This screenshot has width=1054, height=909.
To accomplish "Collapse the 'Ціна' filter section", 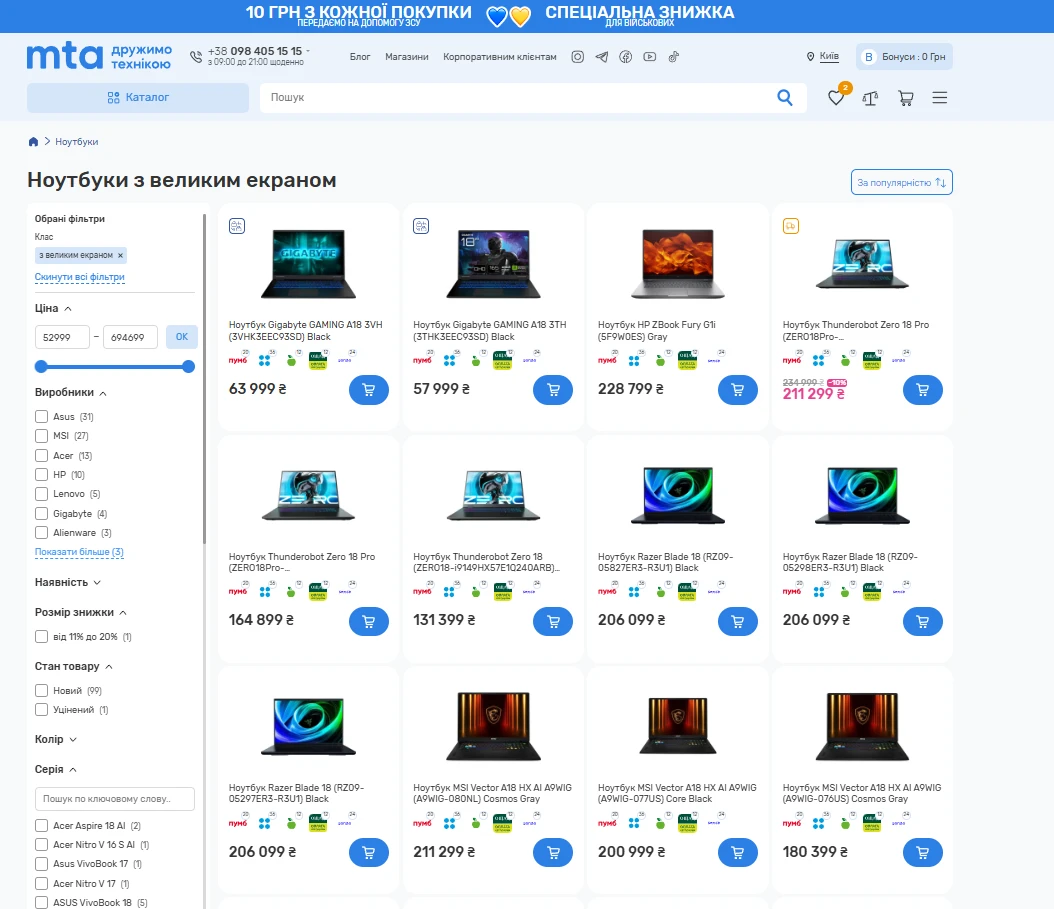I will tap(54, 309).
